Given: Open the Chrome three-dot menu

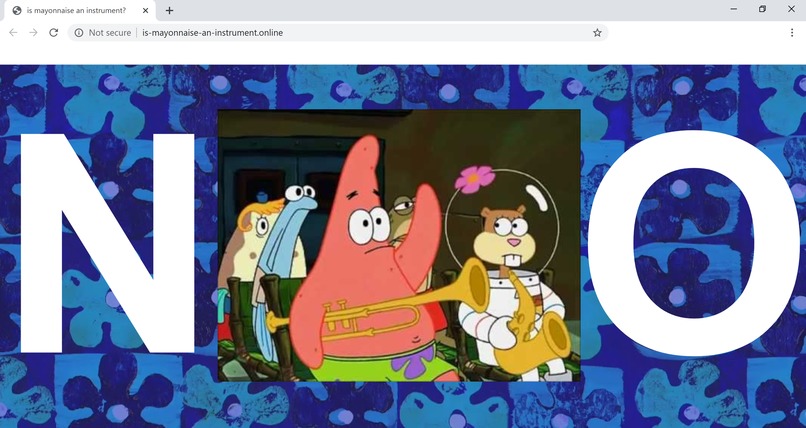Looking at the screenshot, I should click(x=792, y=32).
